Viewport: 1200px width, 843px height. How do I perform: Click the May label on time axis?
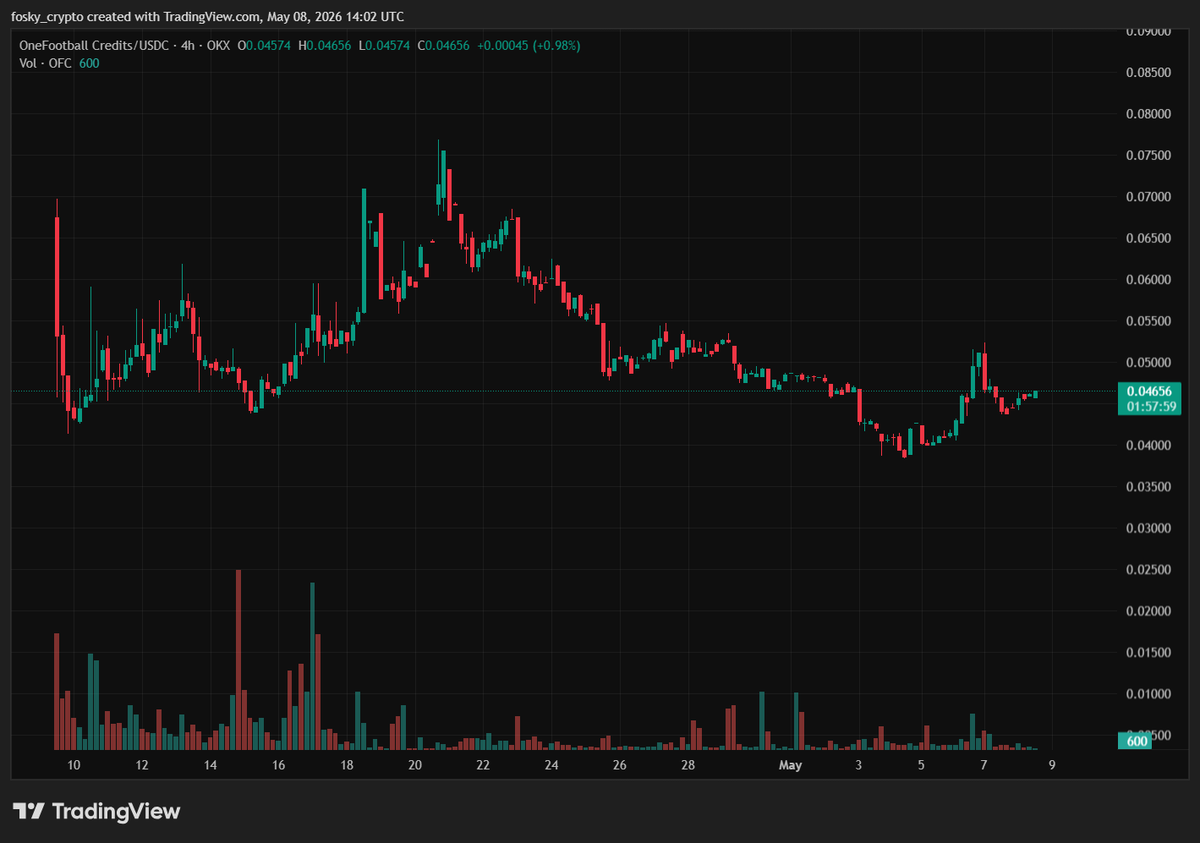[790, 766]
